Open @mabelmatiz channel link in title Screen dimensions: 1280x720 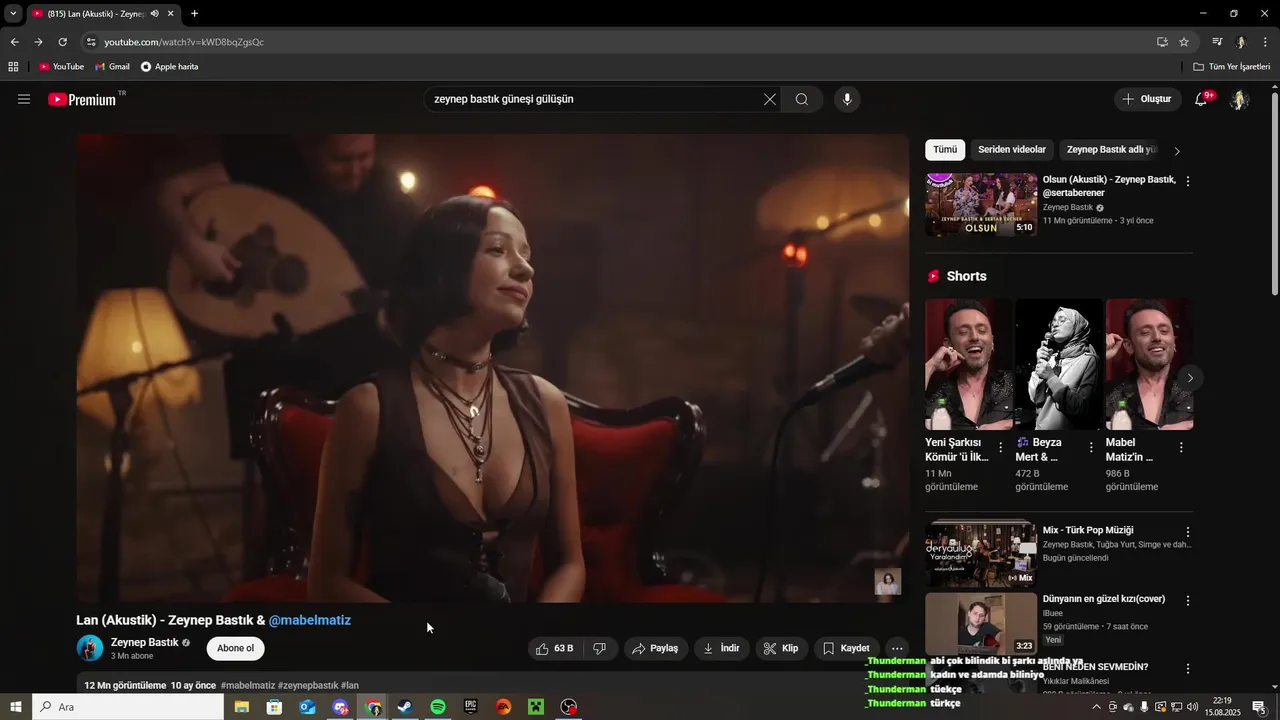tap(310, 620)
